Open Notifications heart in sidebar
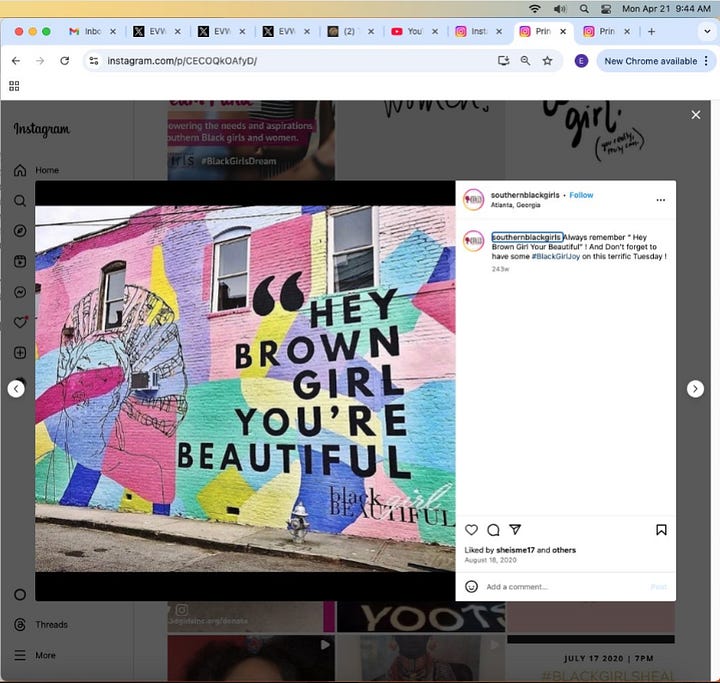This screenshot has width=720, height=683. (20, 322)
